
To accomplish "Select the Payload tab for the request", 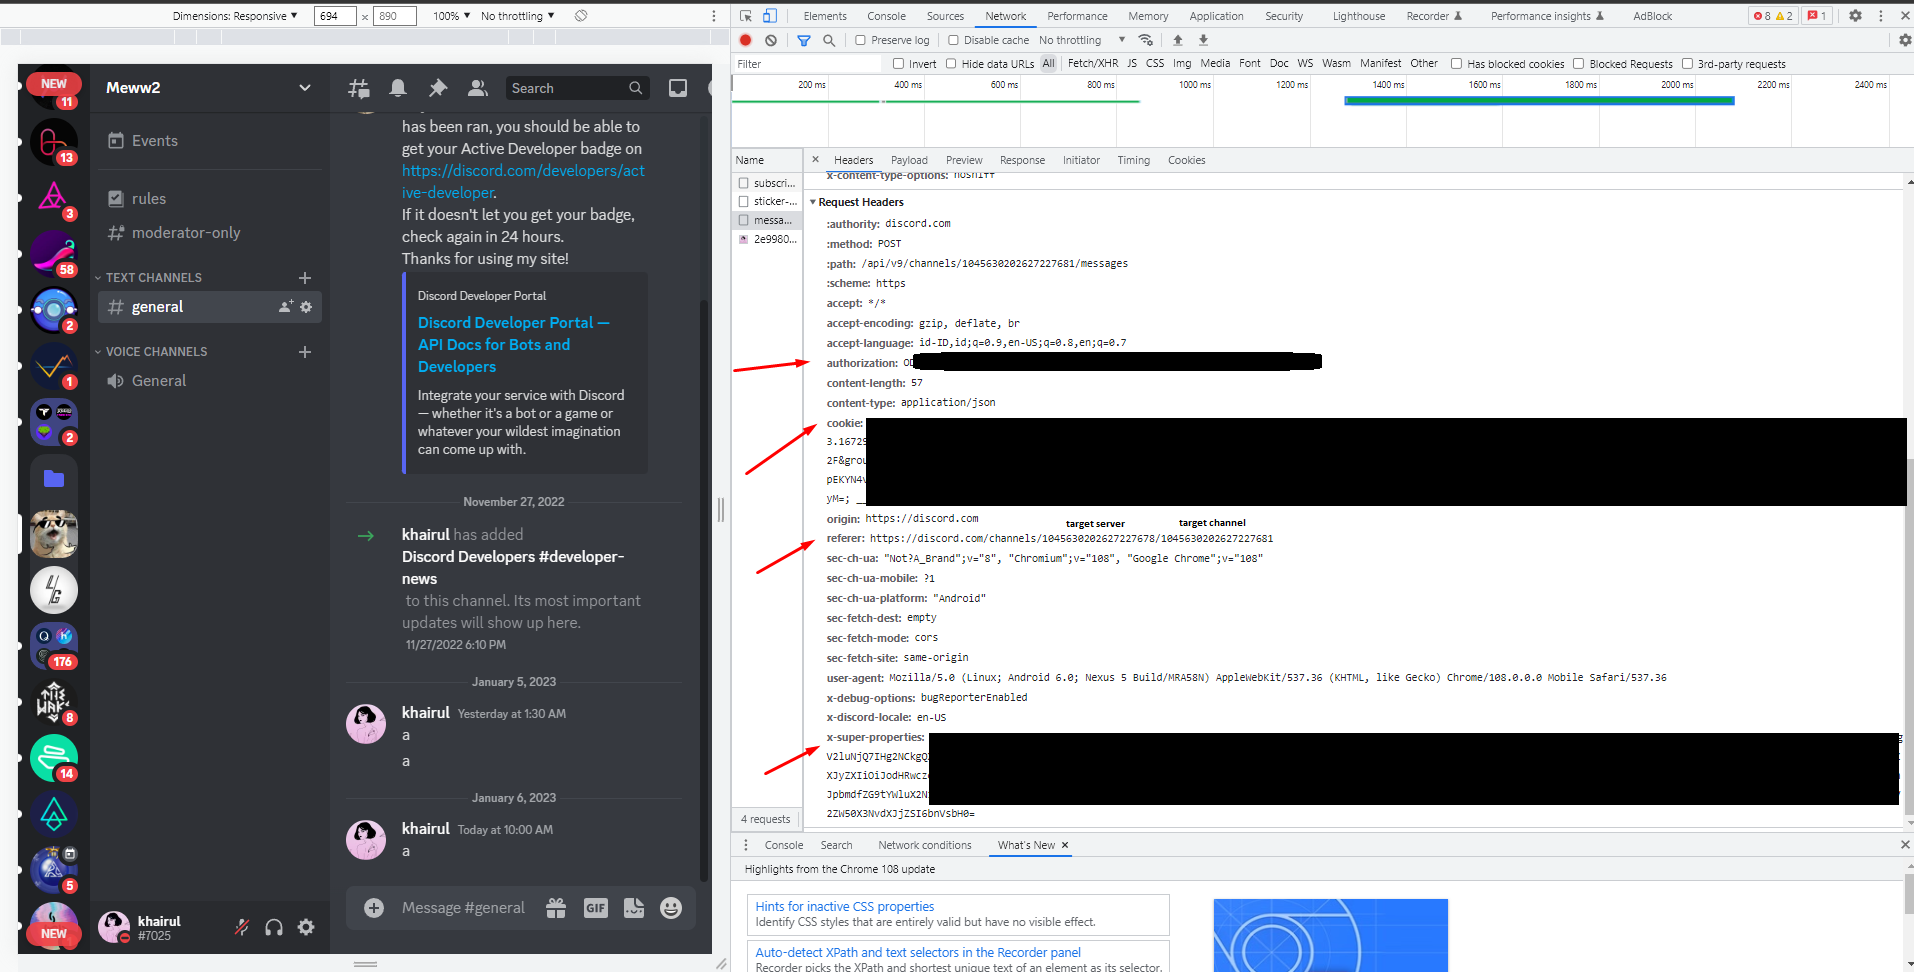I will pyautogui.click(x=909, y=160).
